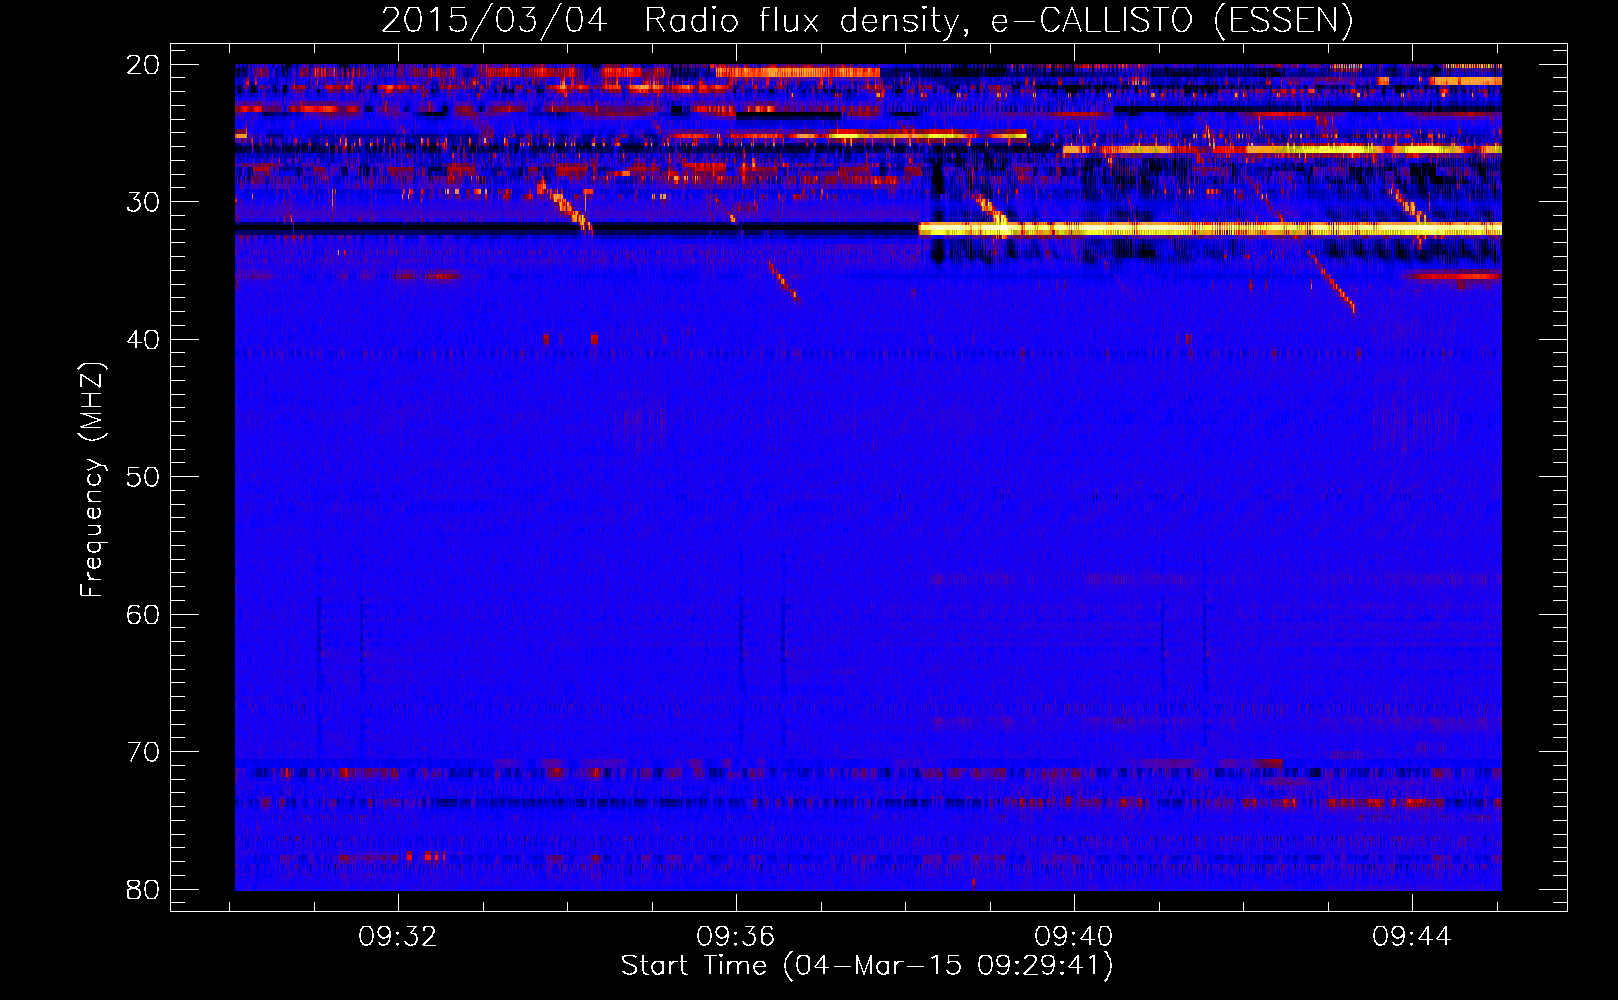
Task: Click the plot title "Radio flux density, e-CALLISTO (ESSEN)"
Action: click(998, 21)
